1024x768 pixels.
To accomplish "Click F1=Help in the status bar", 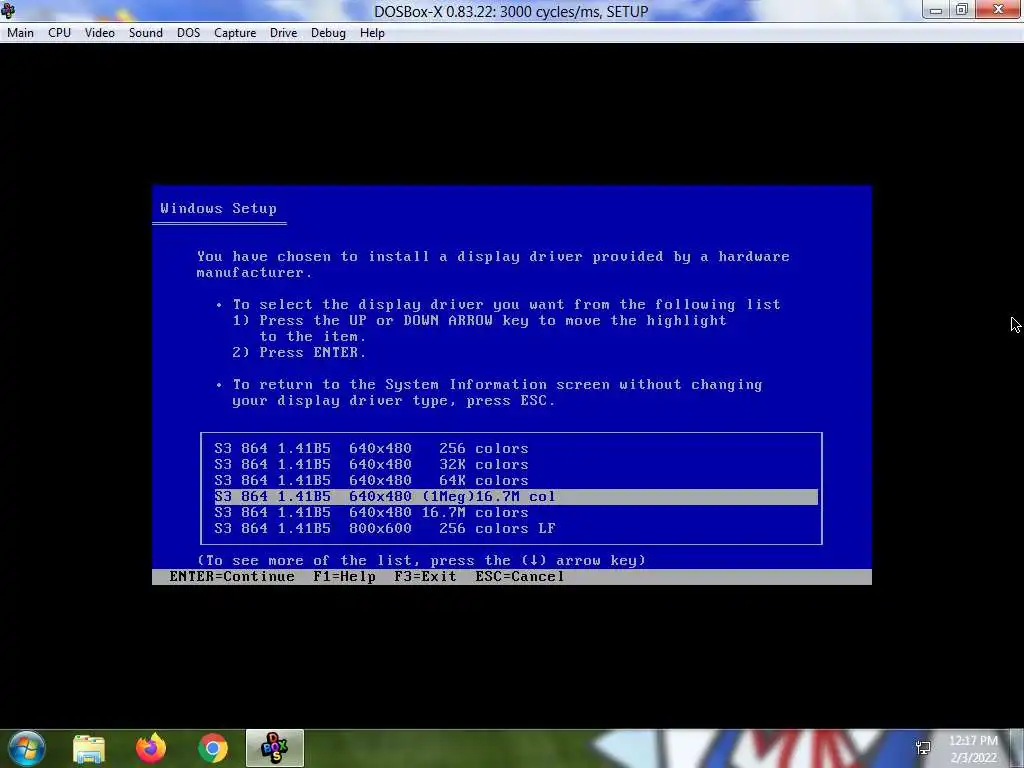I will point(344,577).
